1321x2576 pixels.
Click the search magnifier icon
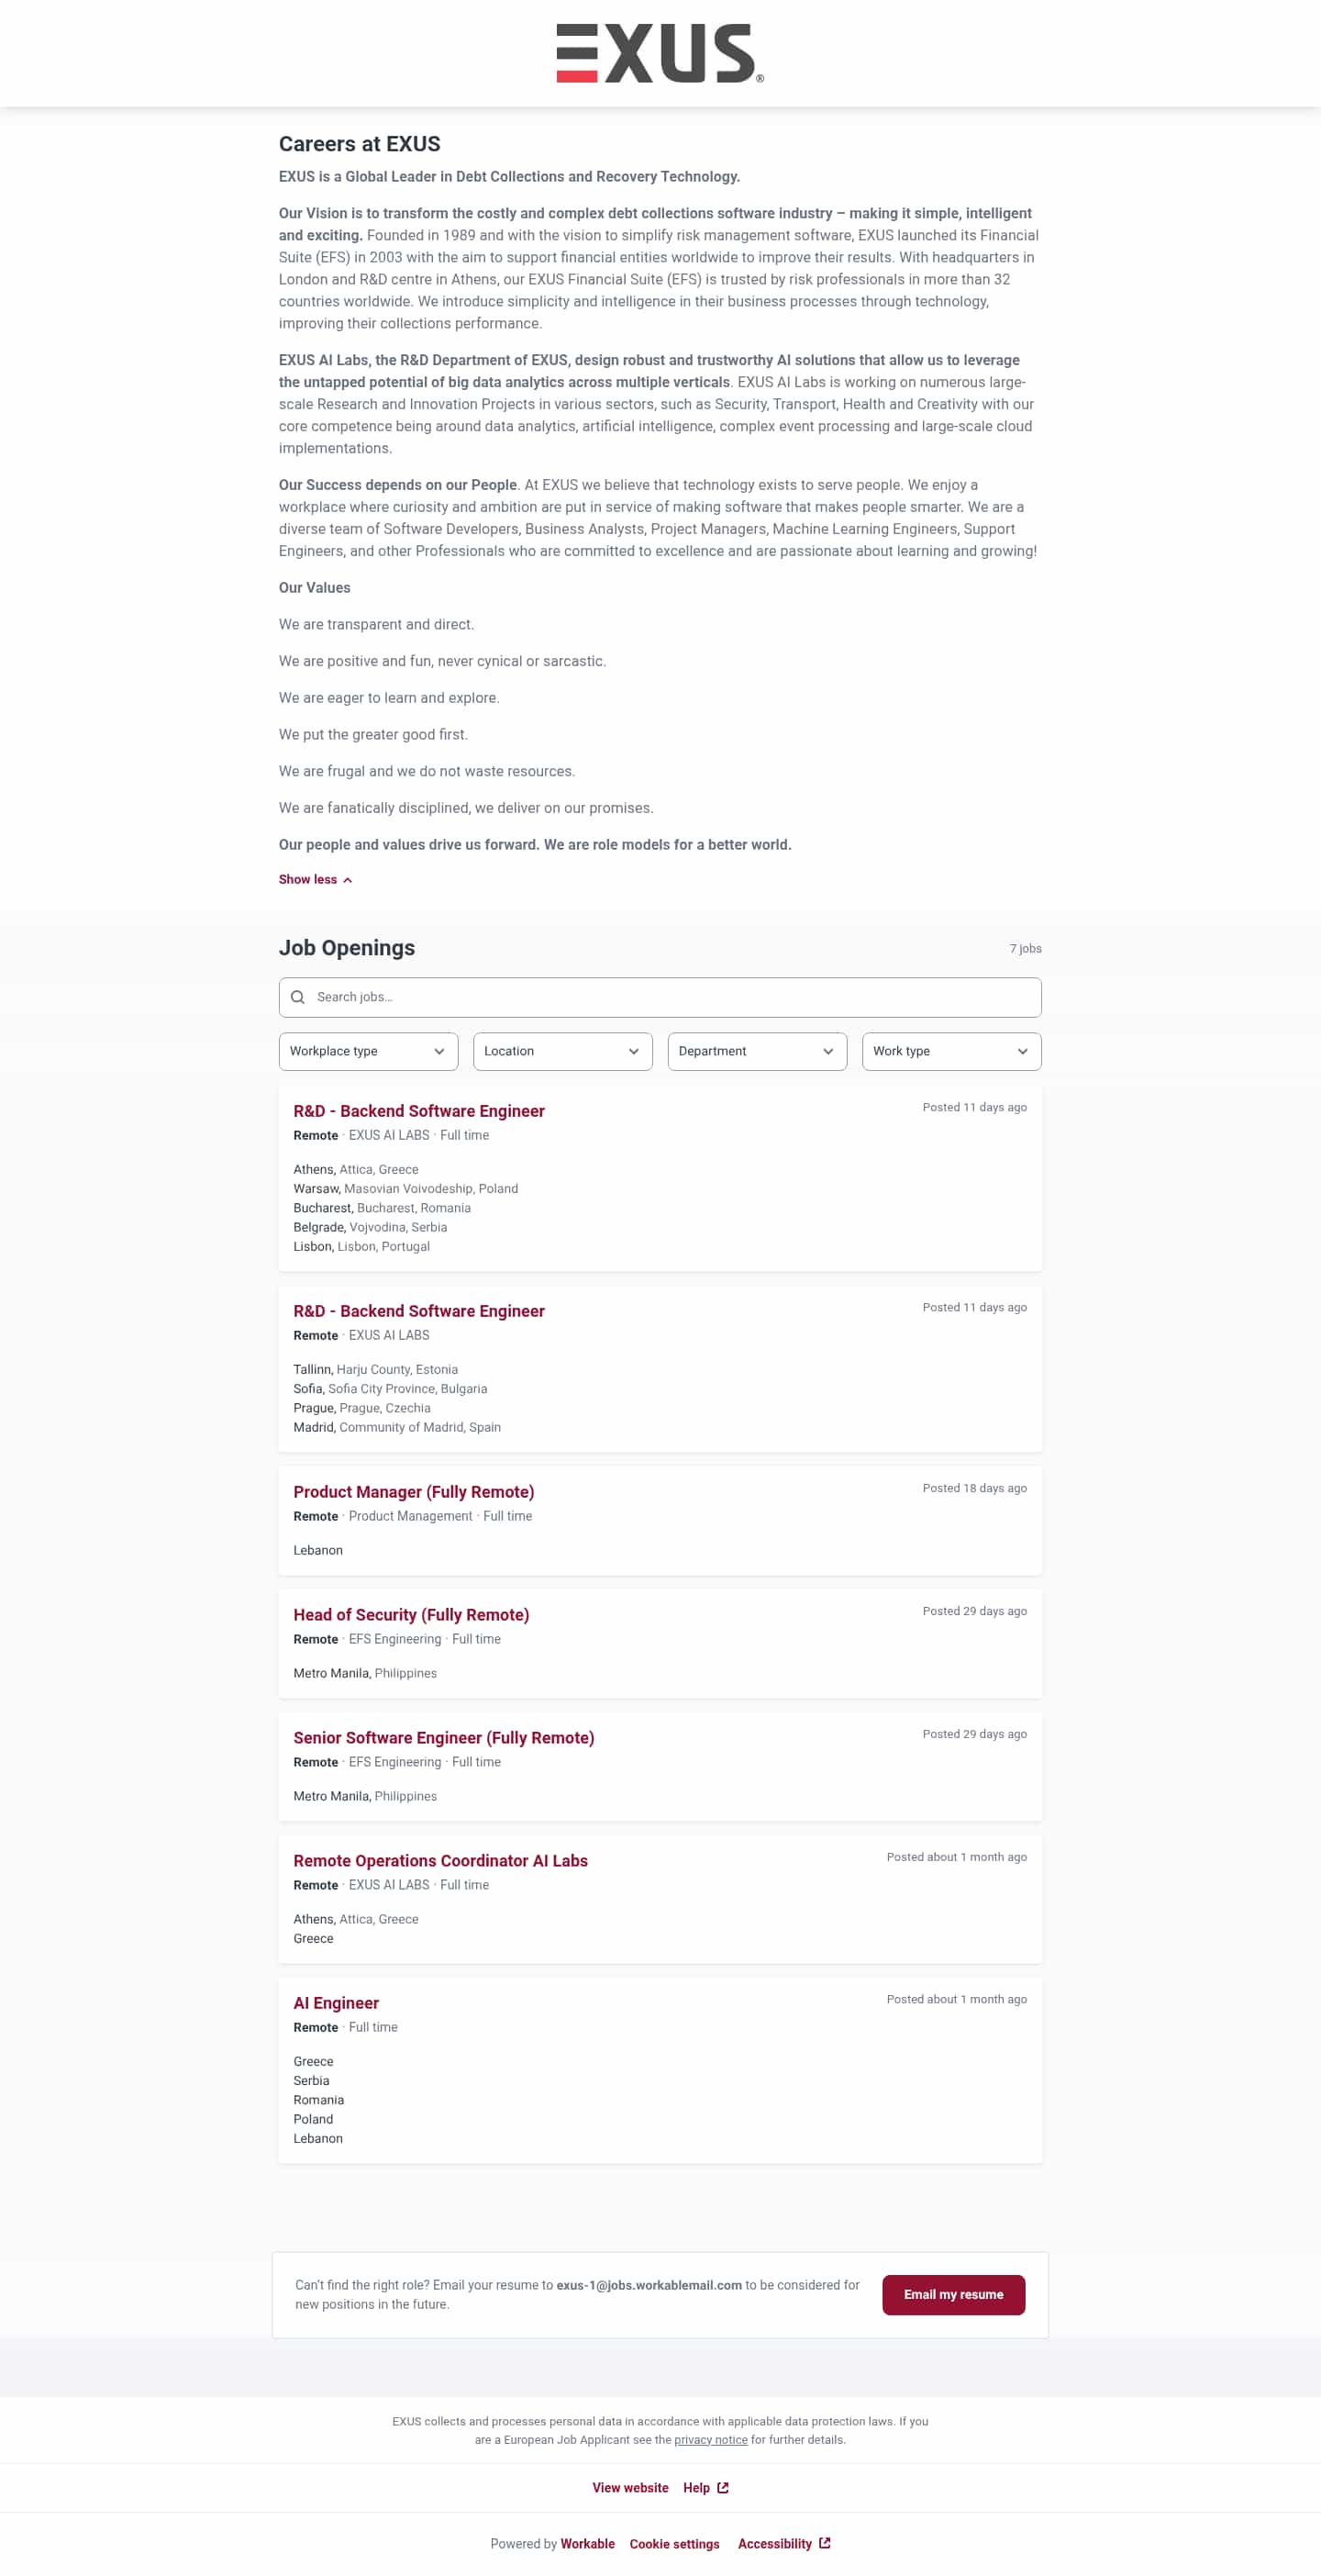tap(298, 997)
